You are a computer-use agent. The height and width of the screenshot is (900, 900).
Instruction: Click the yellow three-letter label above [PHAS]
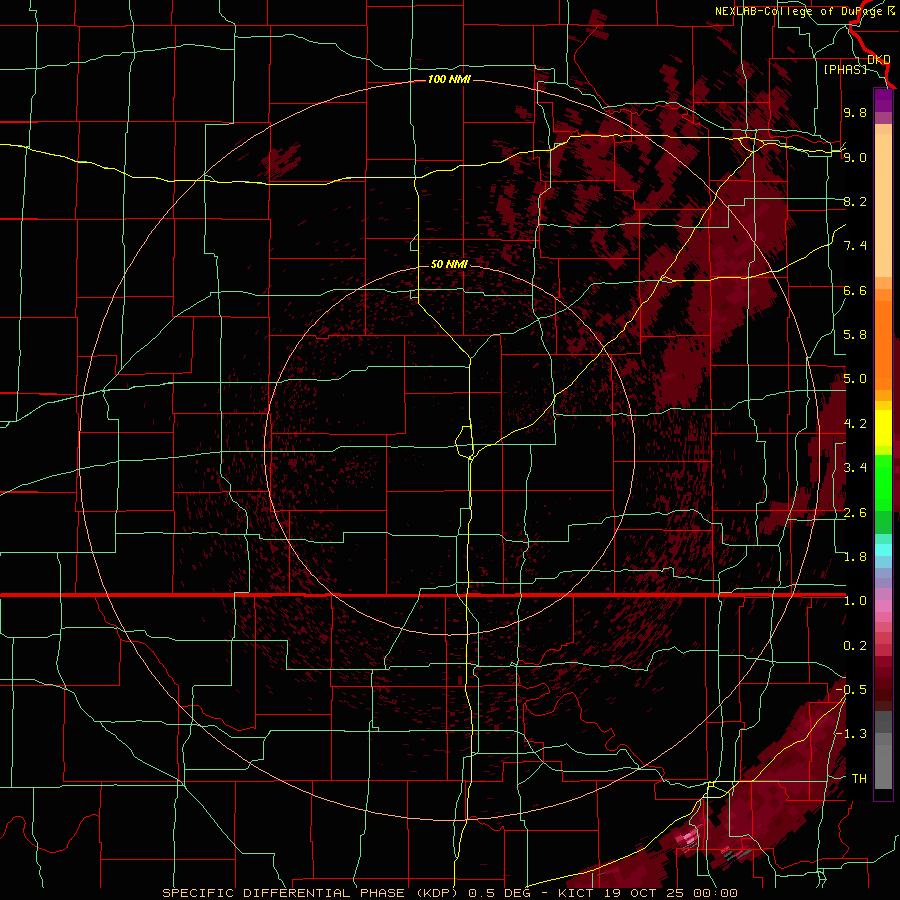[878, 59]
